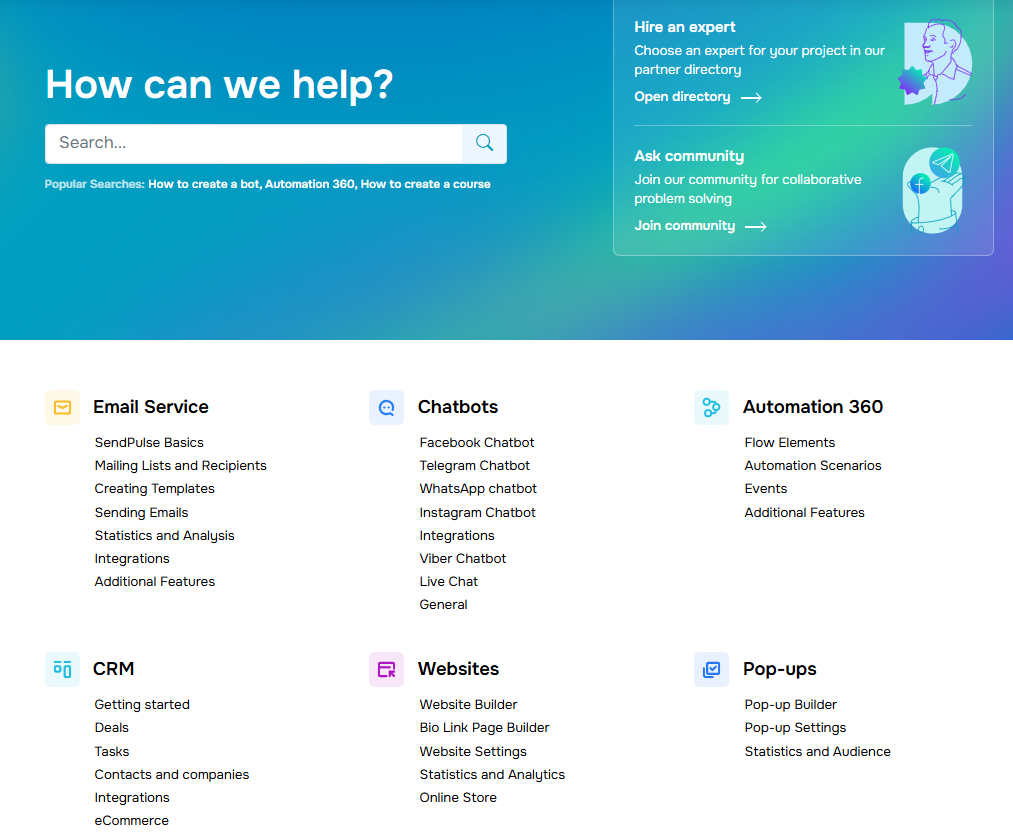View Deals articles
This screenshot has width=1013, height=834.
pos(112,728)
